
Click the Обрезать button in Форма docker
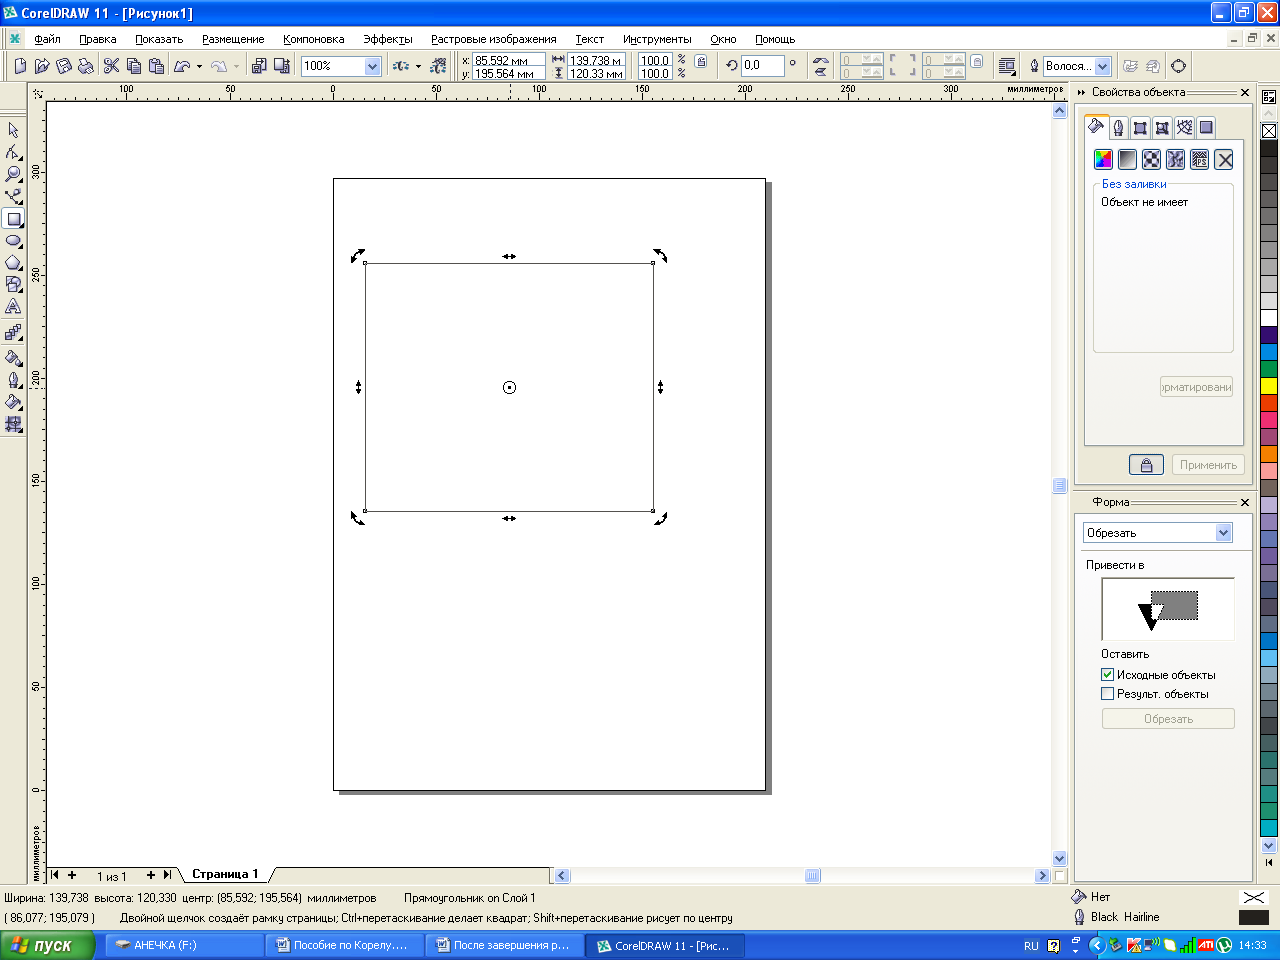click(x=1168, y=719)
